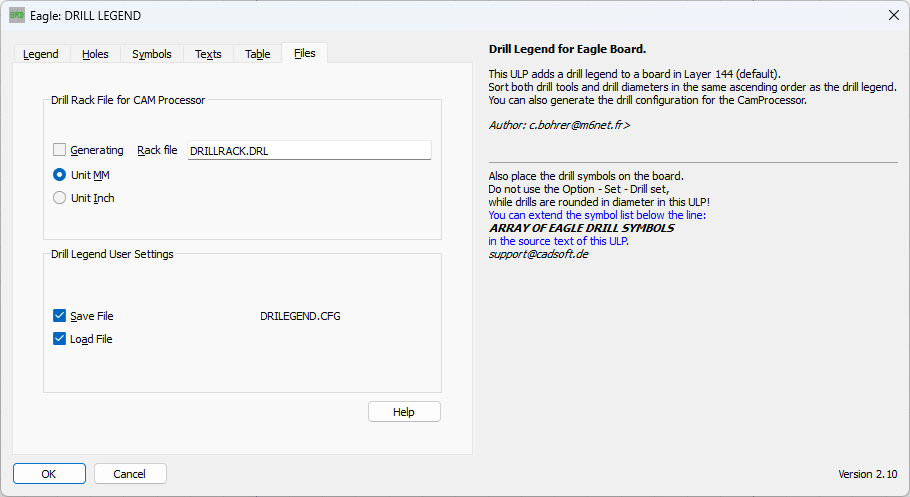The width and height of the screenshot is (910, 497).
Task: Uncheck the Save File checkbox
Action: [x=60, y=316]
